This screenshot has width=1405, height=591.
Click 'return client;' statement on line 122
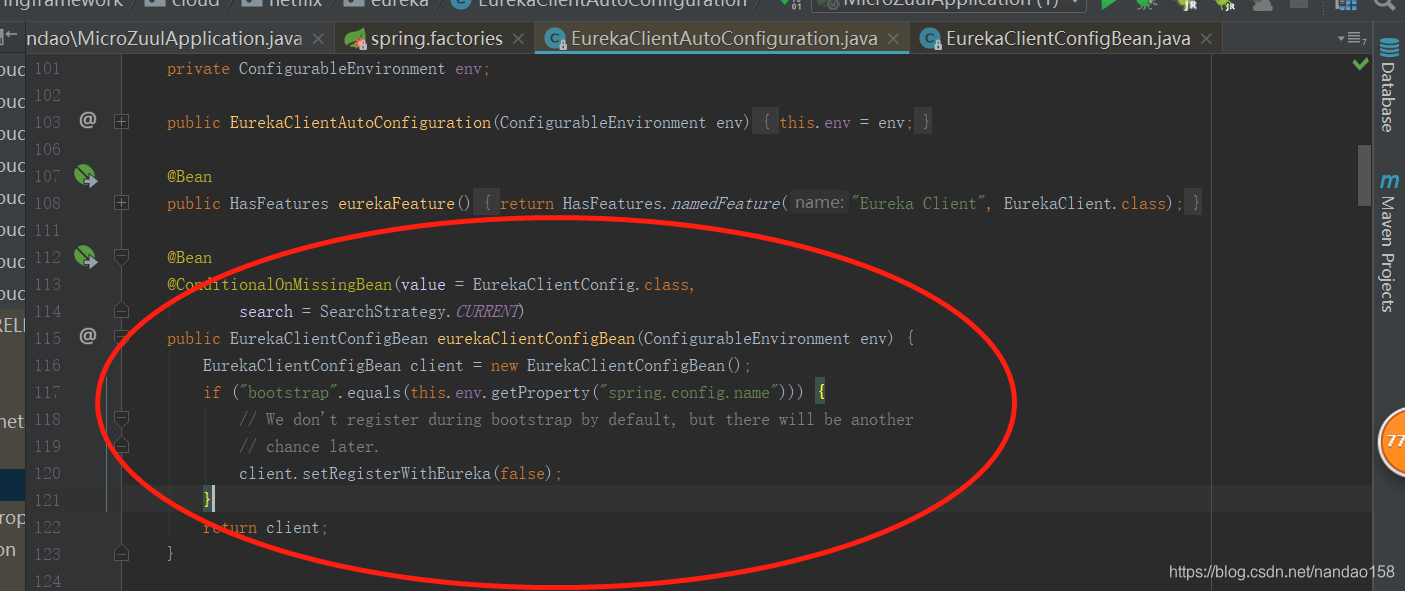click(265, 527)
